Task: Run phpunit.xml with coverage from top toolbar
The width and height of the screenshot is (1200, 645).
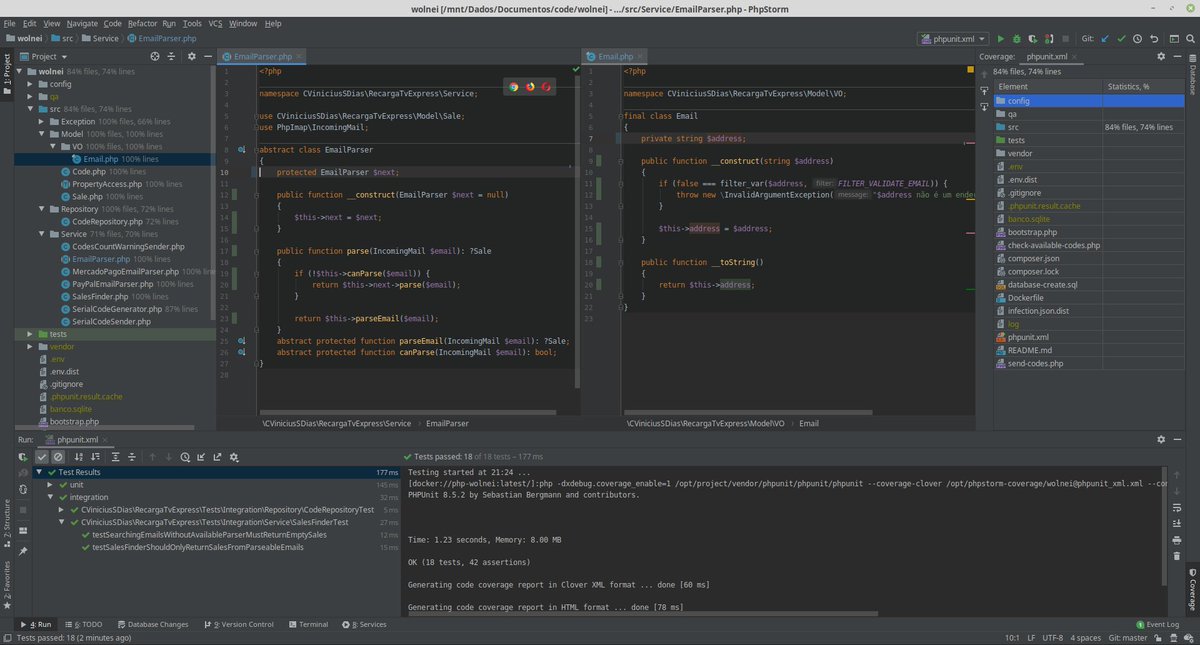Action: 1032,39
